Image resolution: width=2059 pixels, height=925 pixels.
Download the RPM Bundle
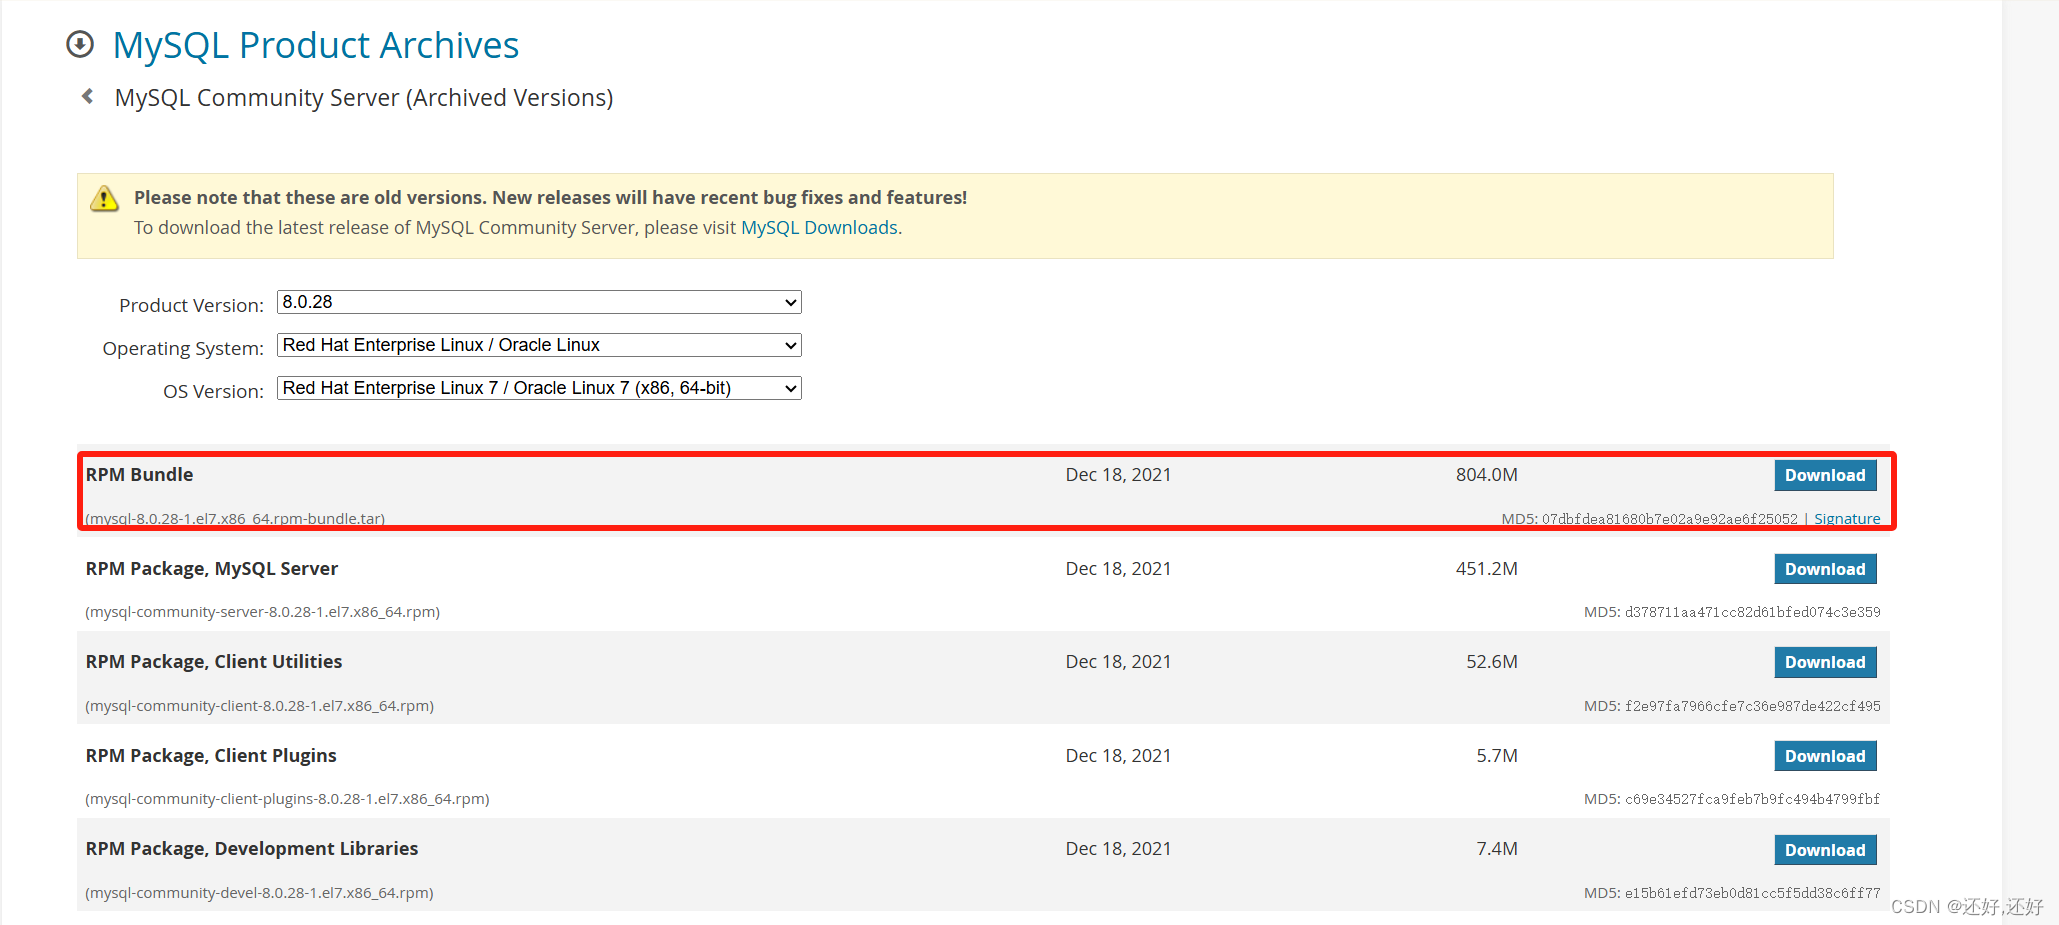pos(1825,475)
